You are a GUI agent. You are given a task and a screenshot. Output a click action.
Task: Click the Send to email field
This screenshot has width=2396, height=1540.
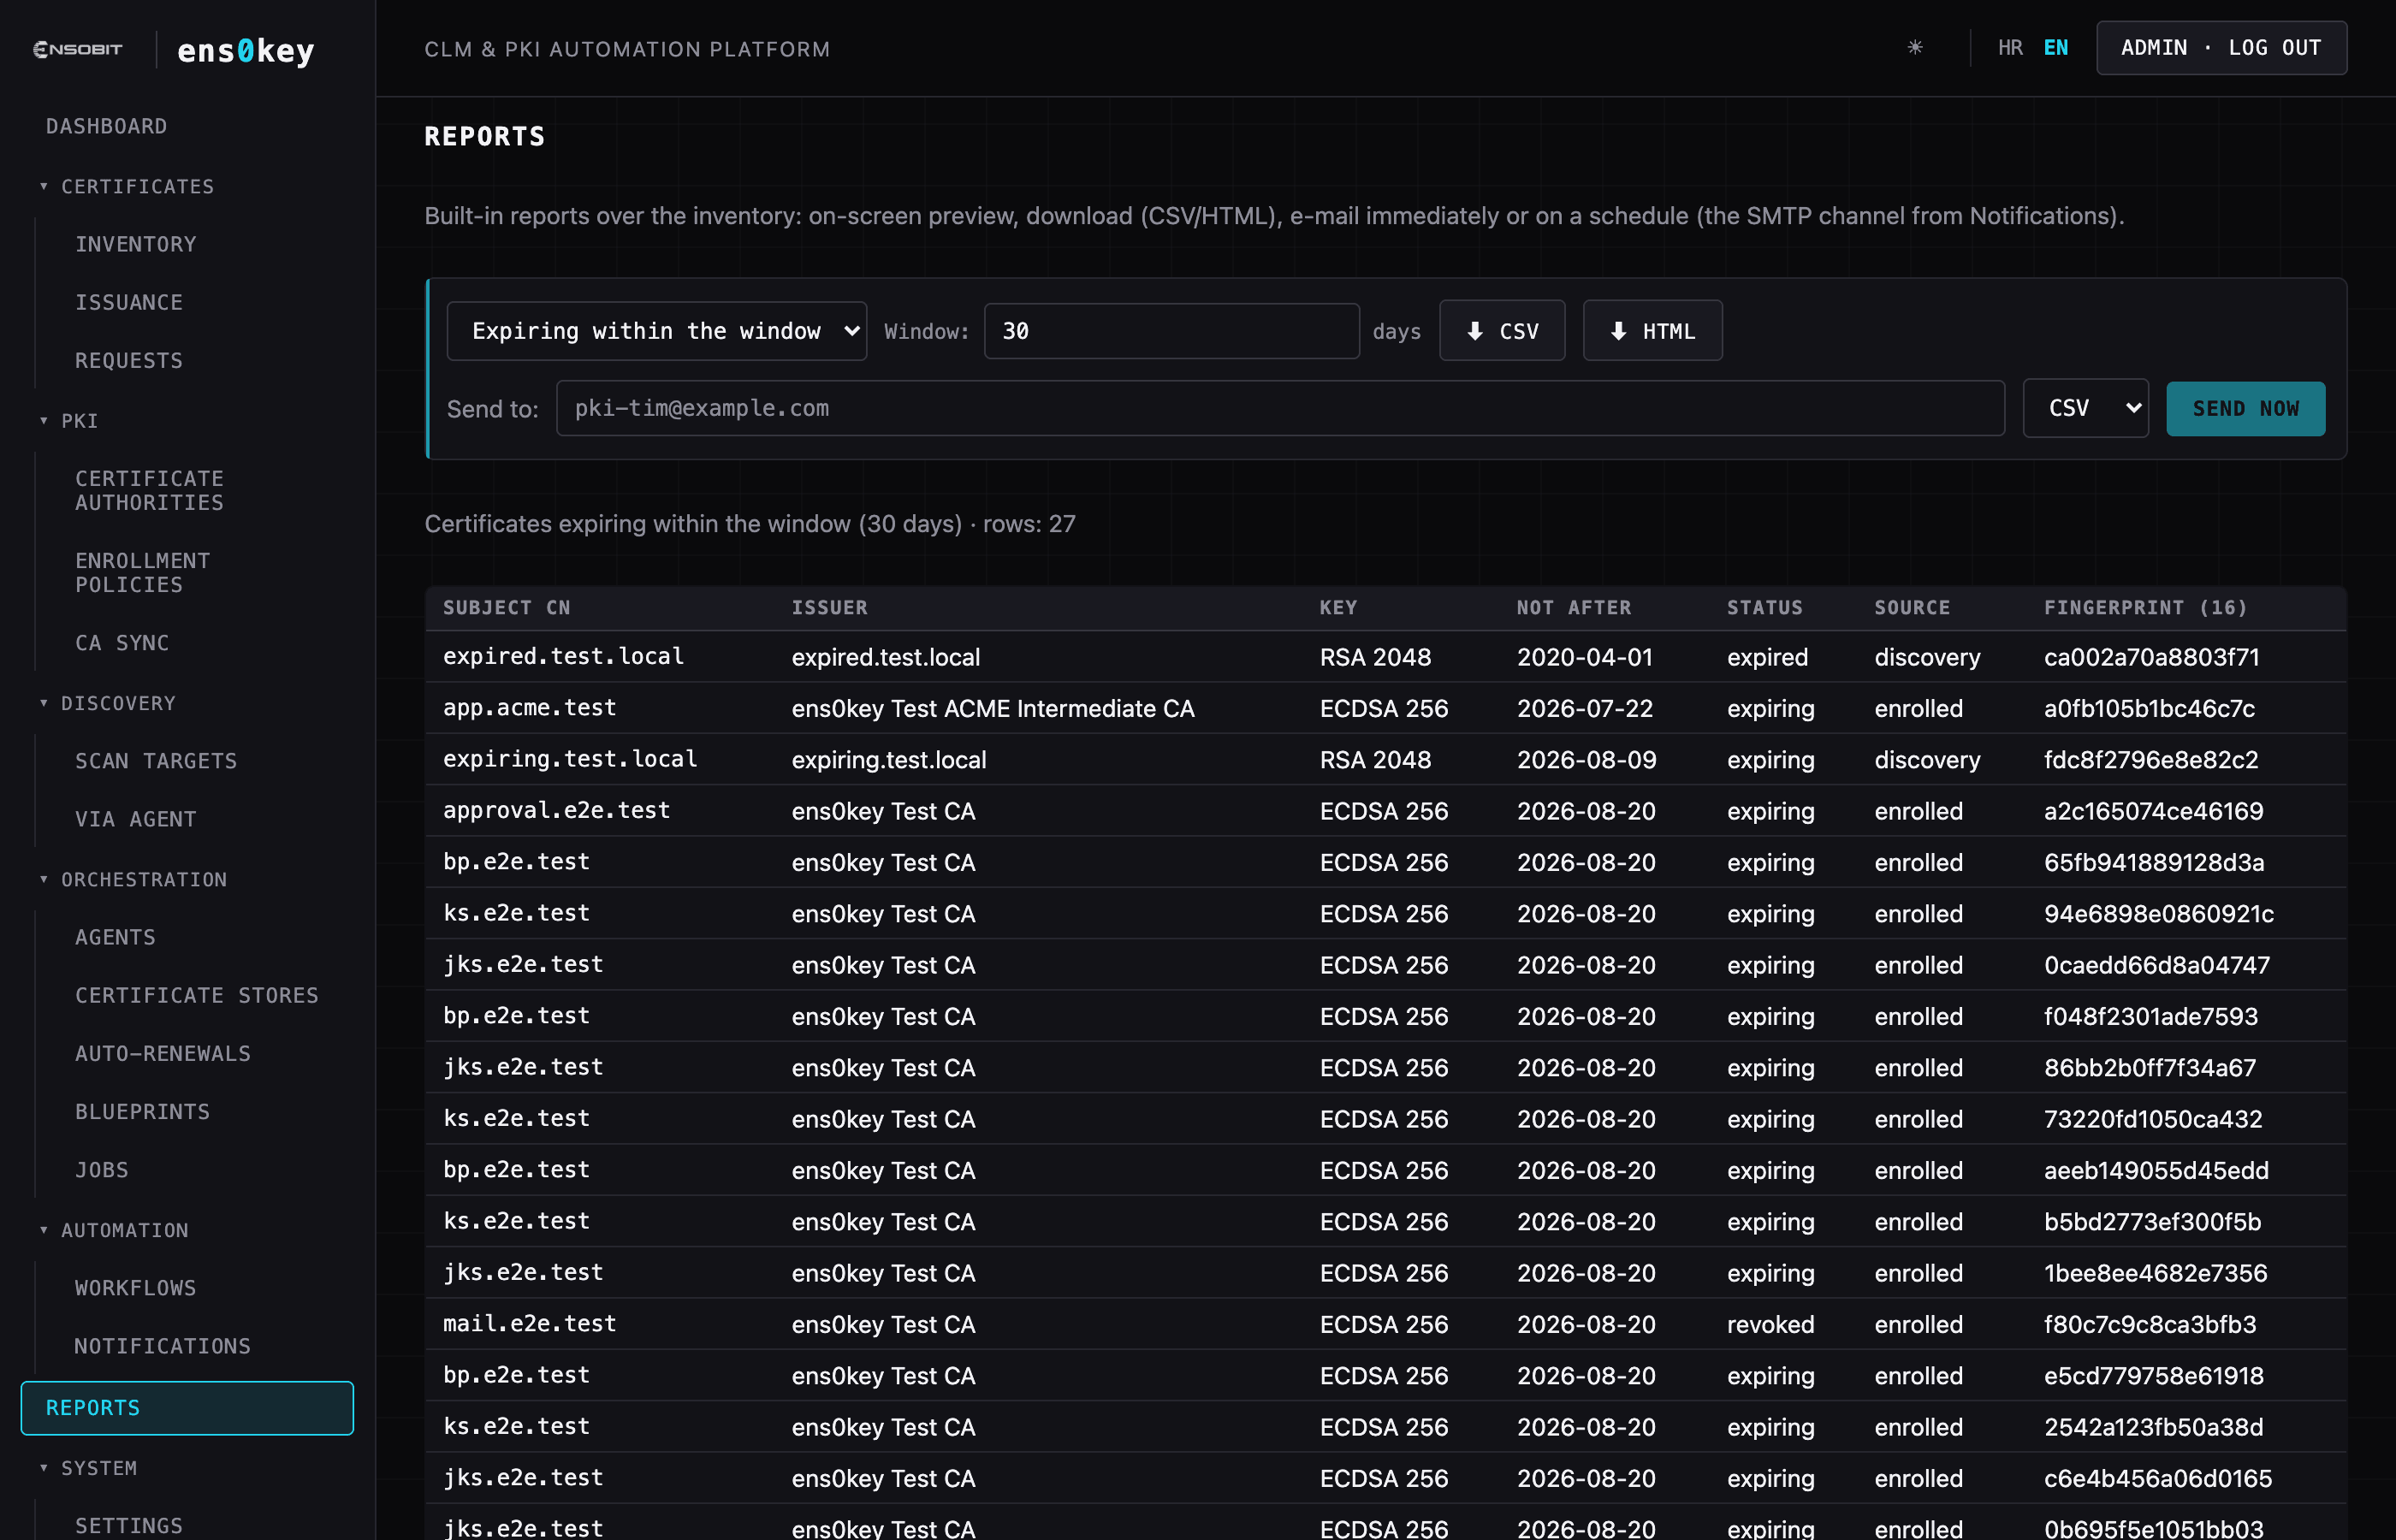[1280, 408]
